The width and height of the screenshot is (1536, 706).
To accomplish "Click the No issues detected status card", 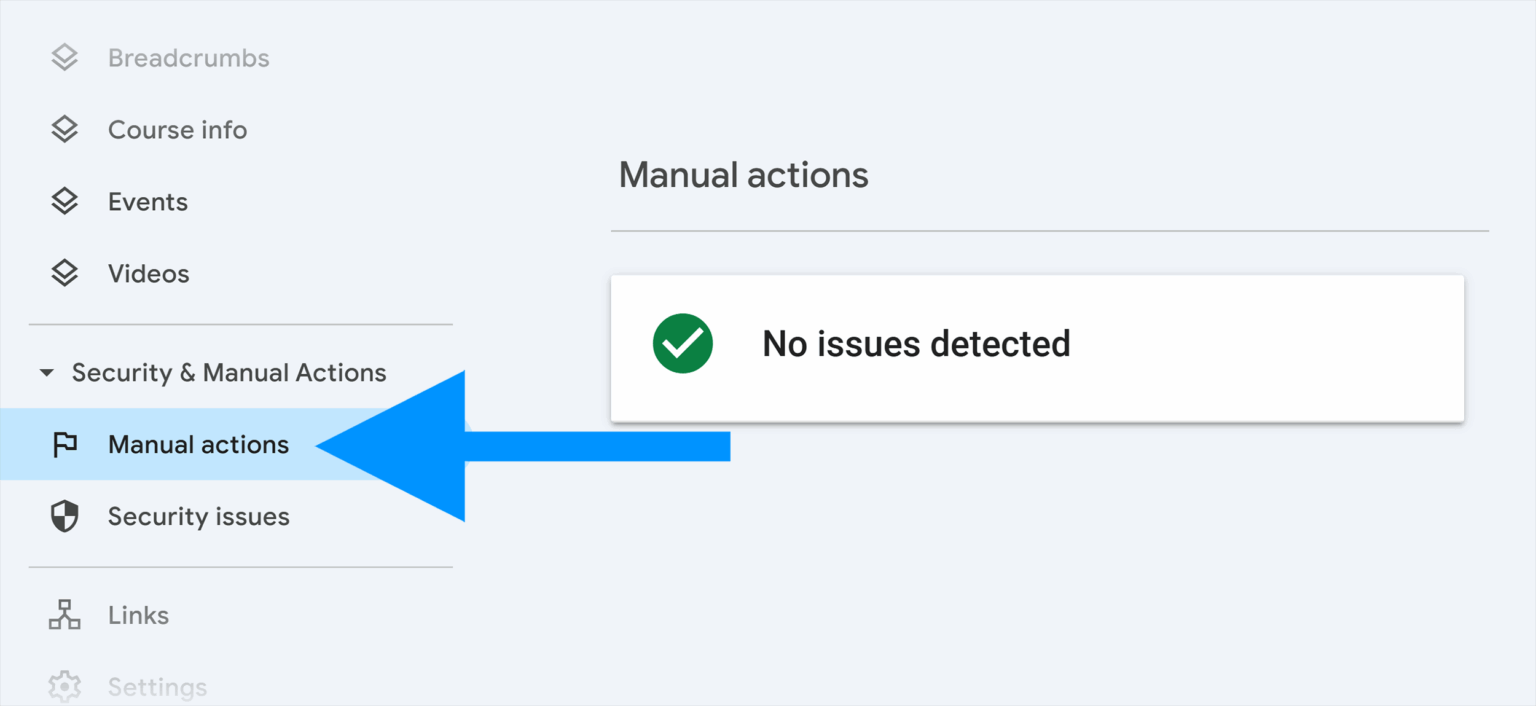I will (1036, 347).
